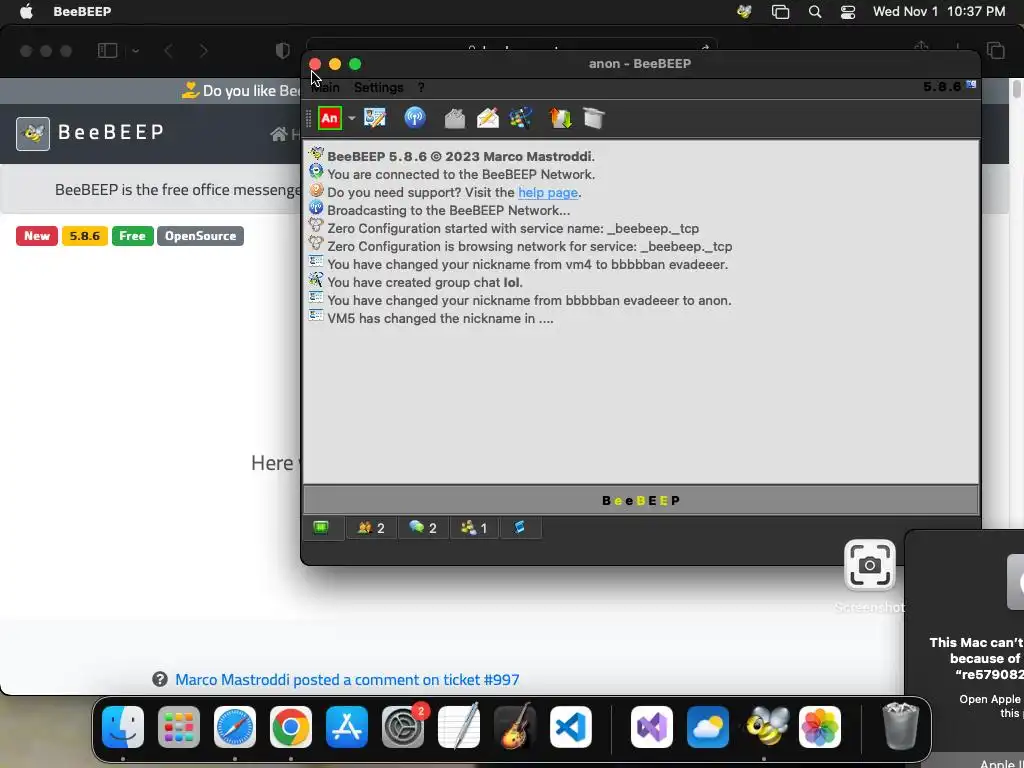Open Launchpad from the Dock
The image size is (1024, 768).
[x=178, y=727]
